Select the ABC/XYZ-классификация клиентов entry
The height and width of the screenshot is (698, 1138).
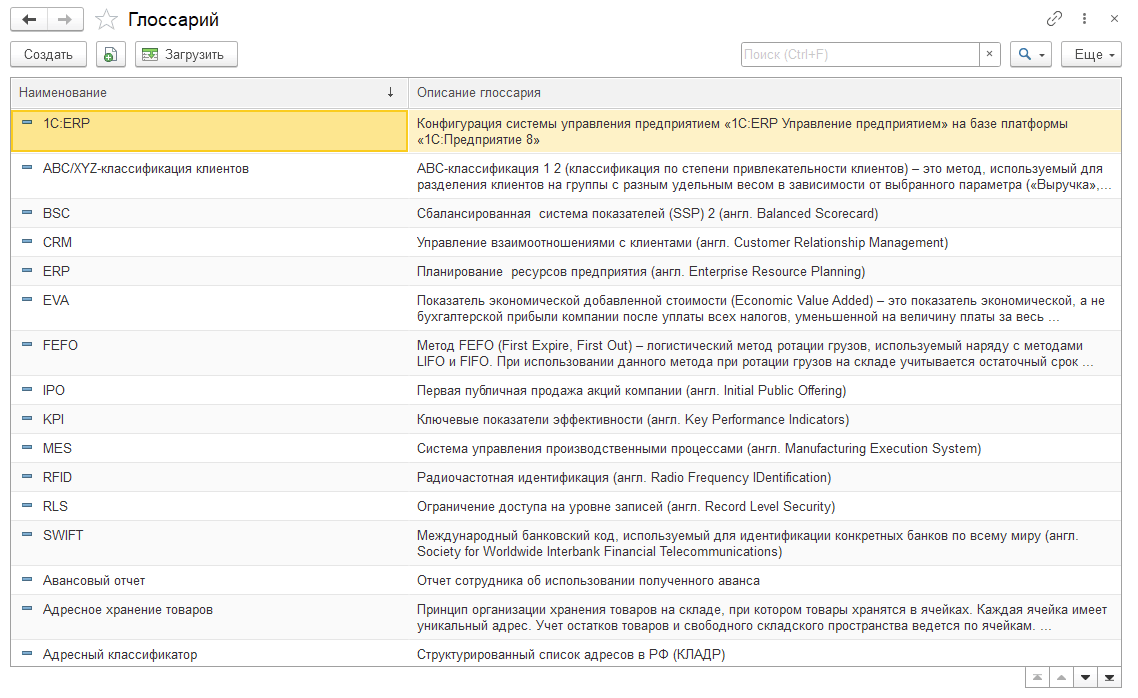[x=145, y=169]
